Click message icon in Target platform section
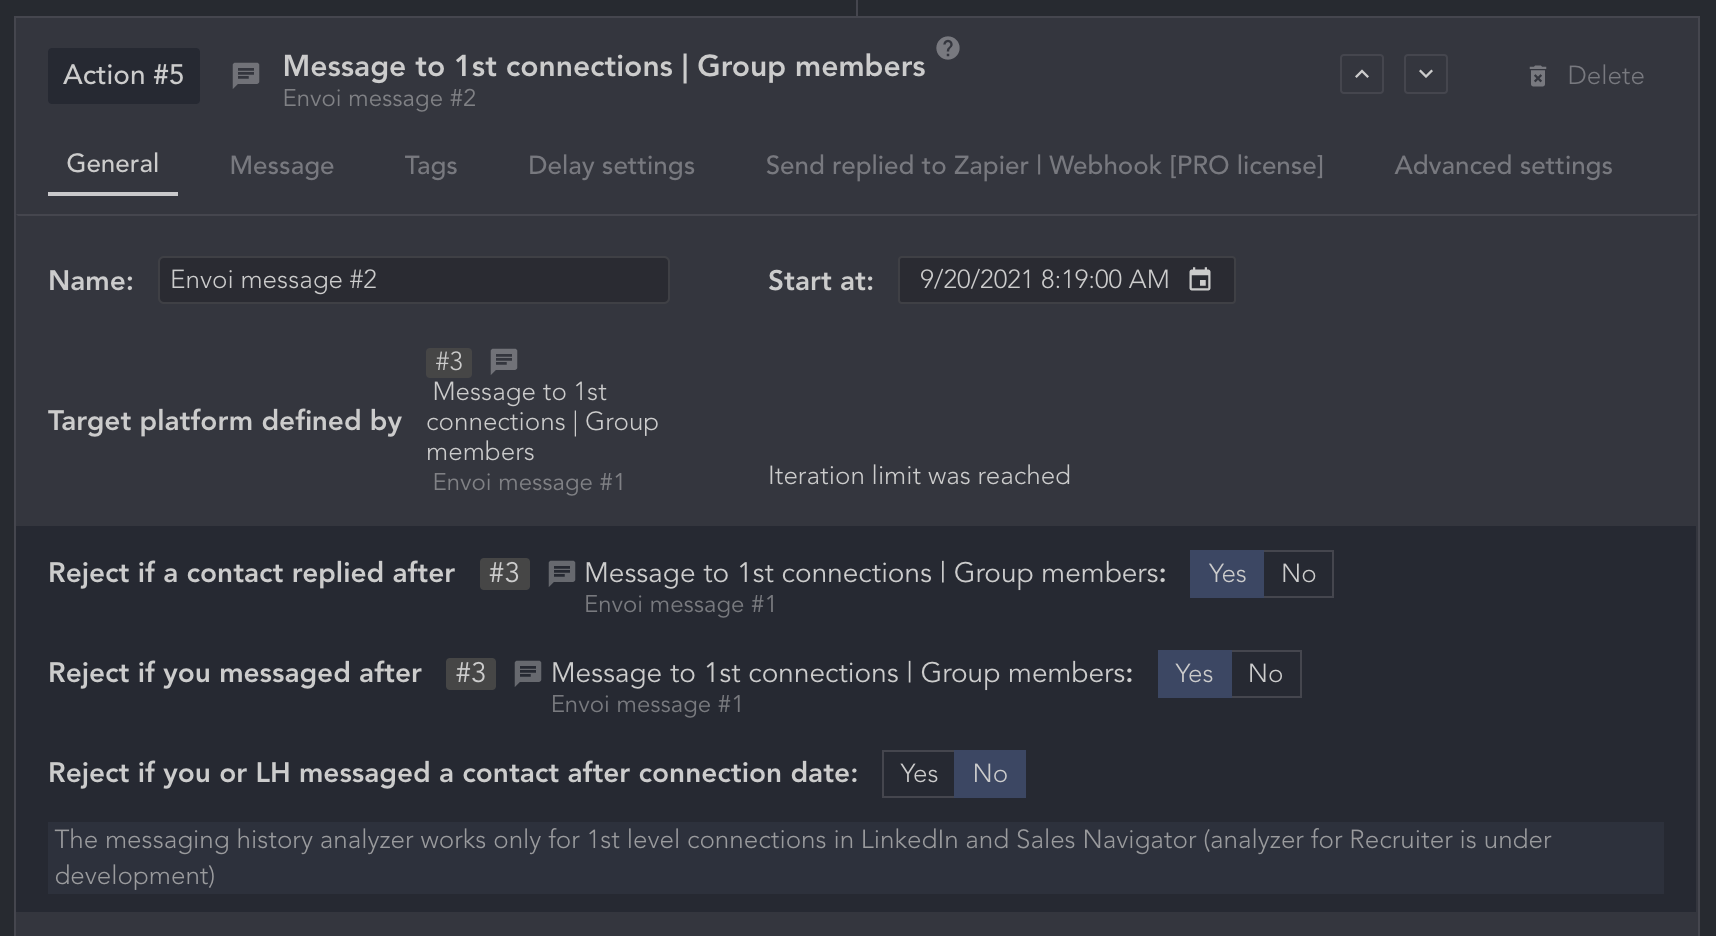 (504, 360)
